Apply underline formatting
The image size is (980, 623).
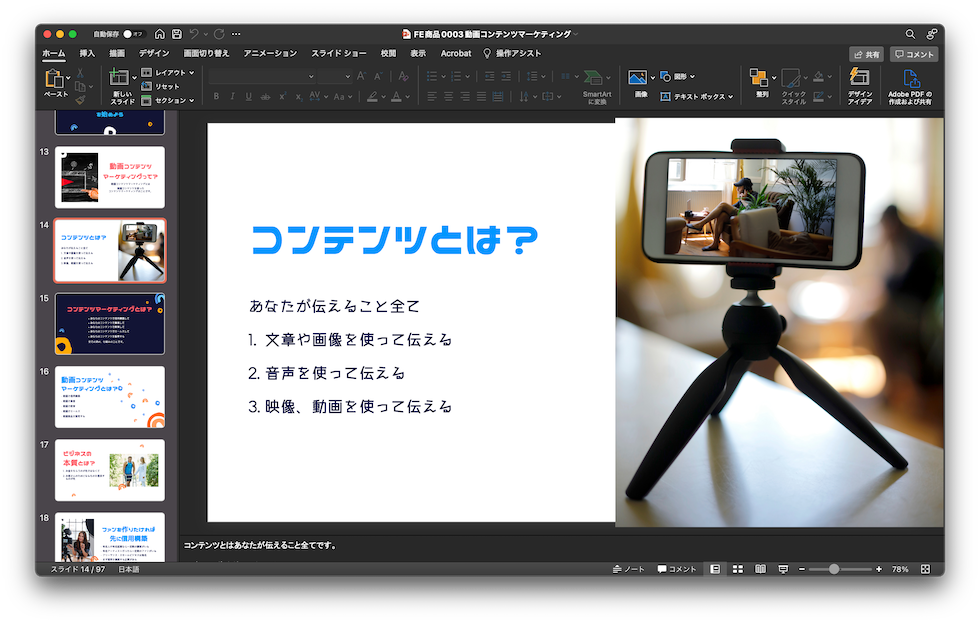pos(247,96)
